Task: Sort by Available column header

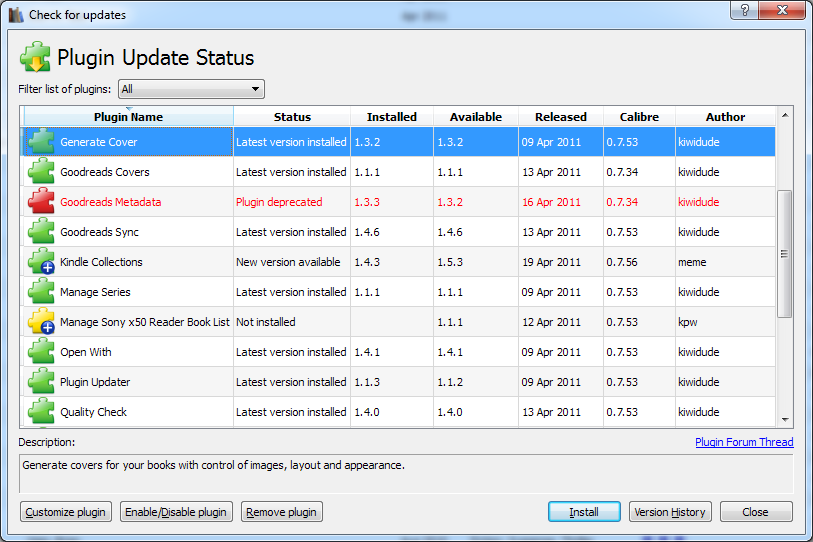Action: pyautogui.click(x=476, y=117)
